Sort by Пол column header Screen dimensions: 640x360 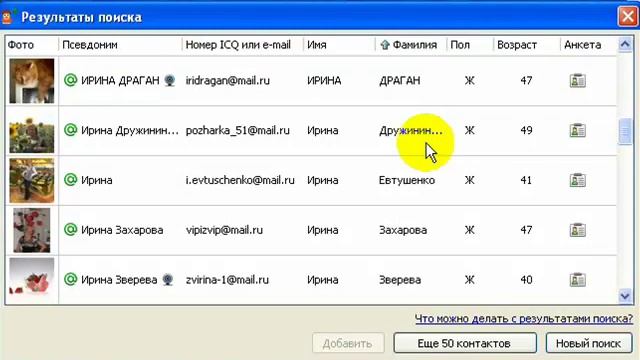point(470,45)
